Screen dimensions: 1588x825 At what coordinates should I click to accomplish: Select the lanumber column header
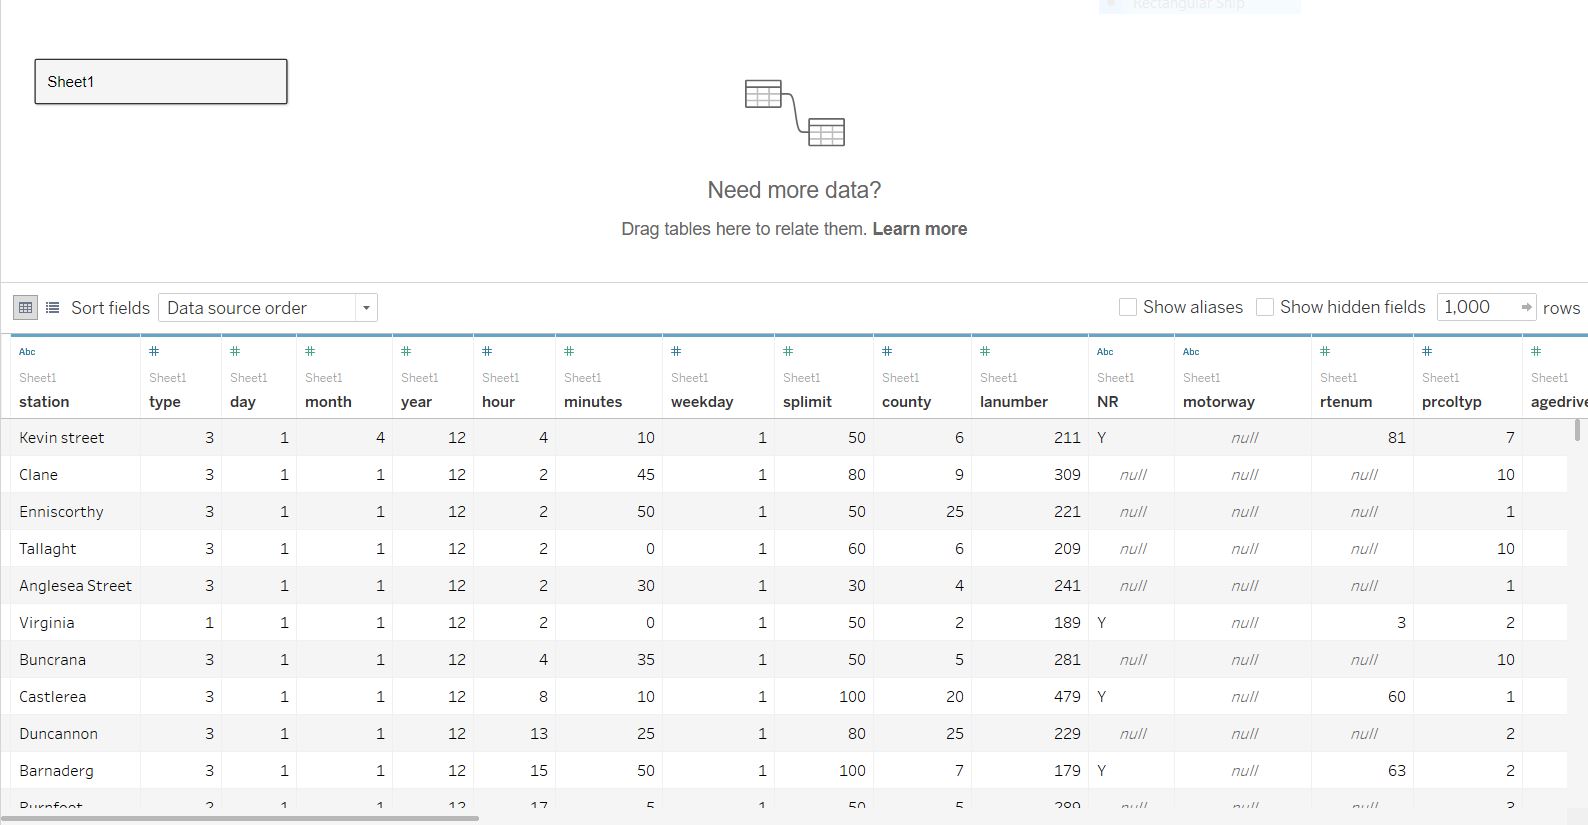(x=1014, y=402)
